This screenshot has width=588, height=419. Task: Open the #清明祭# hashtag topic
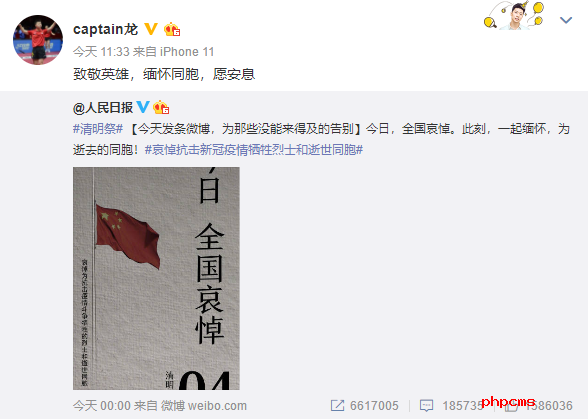click(x=98, y=129)
